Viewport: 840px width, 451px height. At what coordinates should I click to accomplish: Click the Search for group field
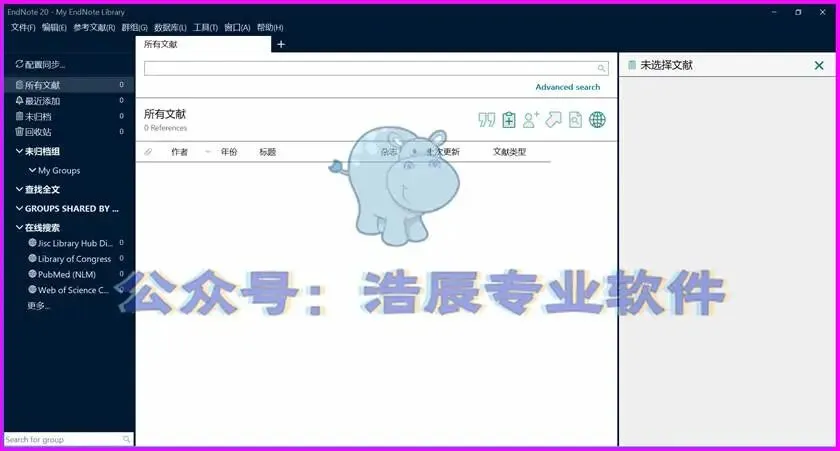69,439
